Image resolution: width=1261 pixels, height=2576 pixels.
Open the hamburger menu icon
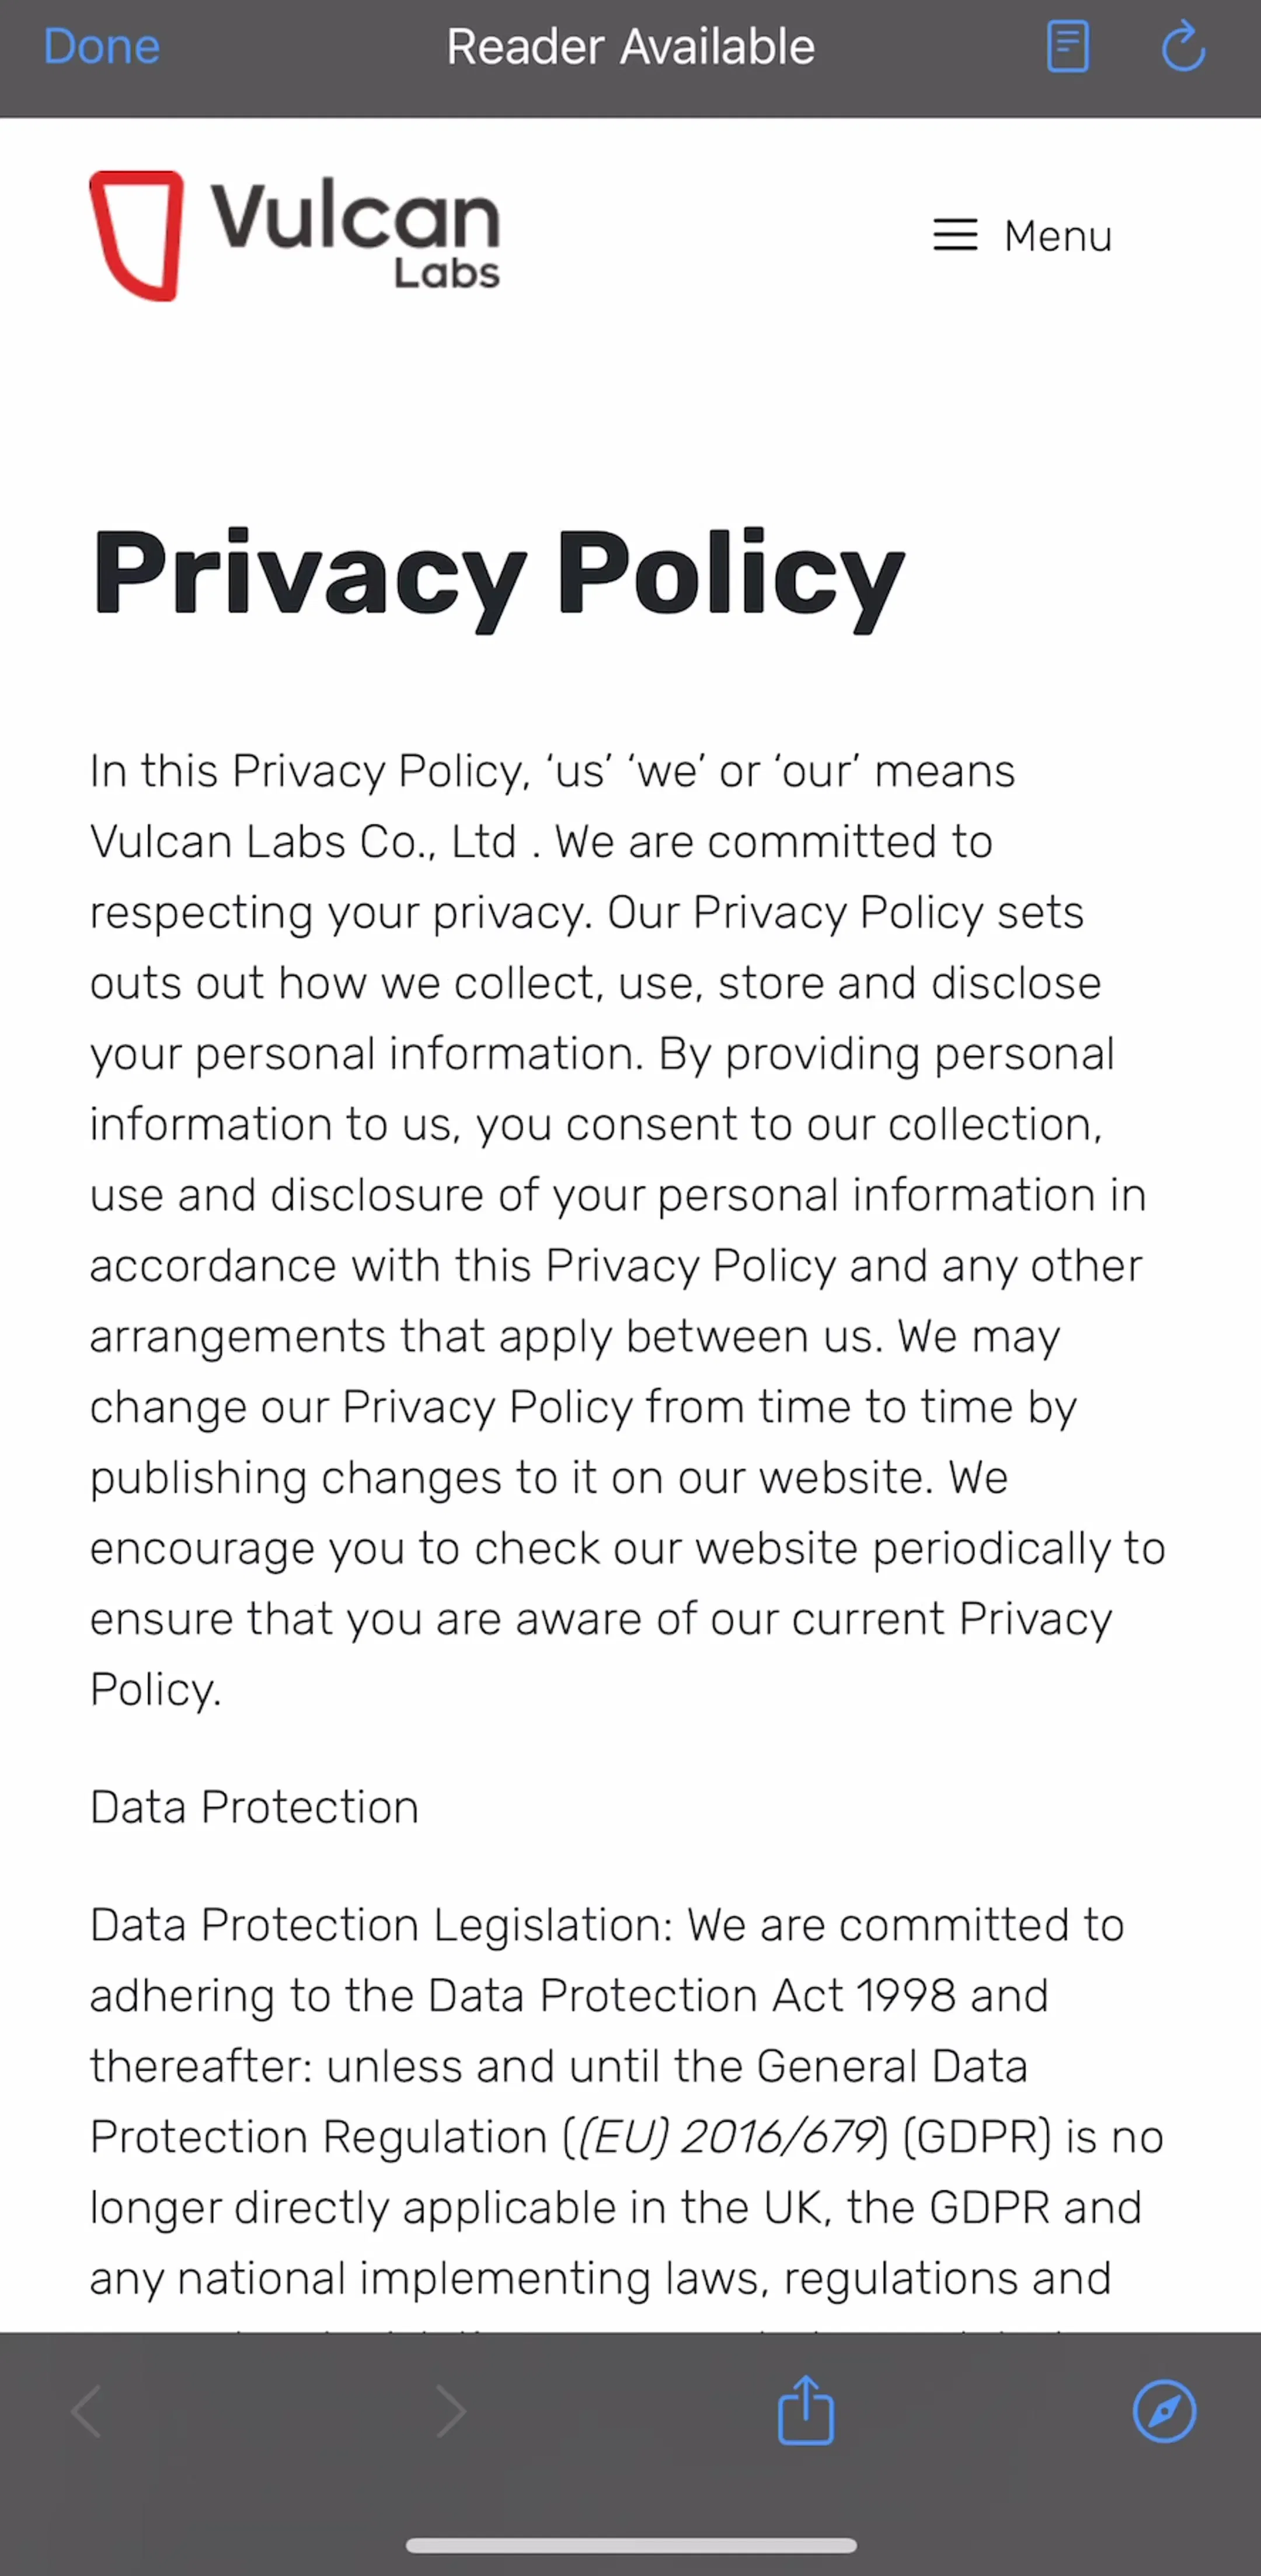click(x=955, y=236)
